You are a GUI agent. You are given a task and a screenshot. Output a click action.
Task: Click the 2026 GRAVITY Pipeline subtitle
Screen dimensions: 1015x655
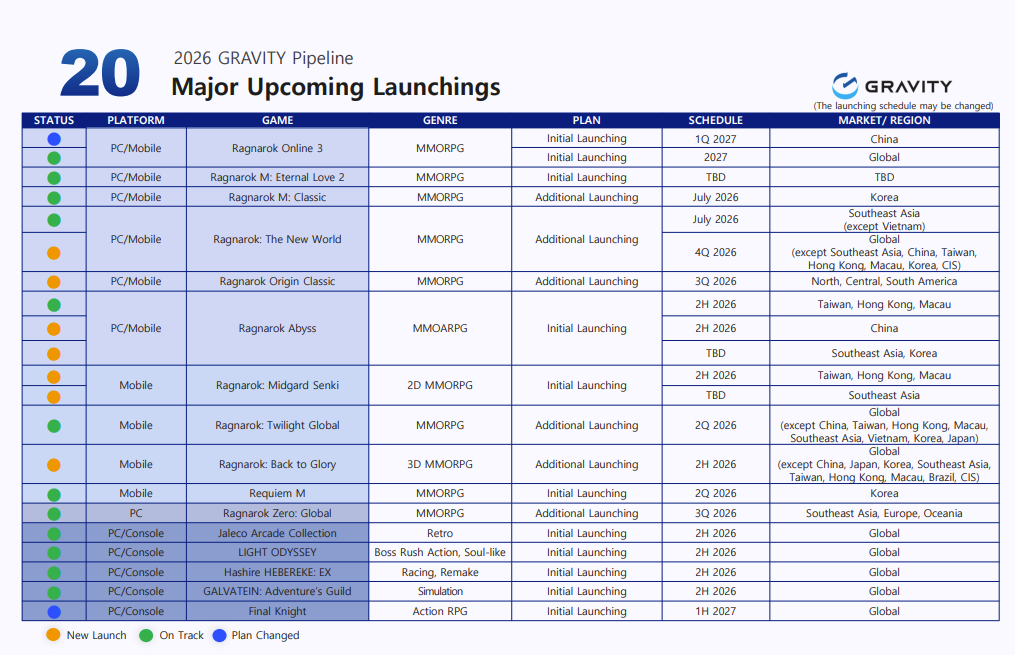[263, 58]
